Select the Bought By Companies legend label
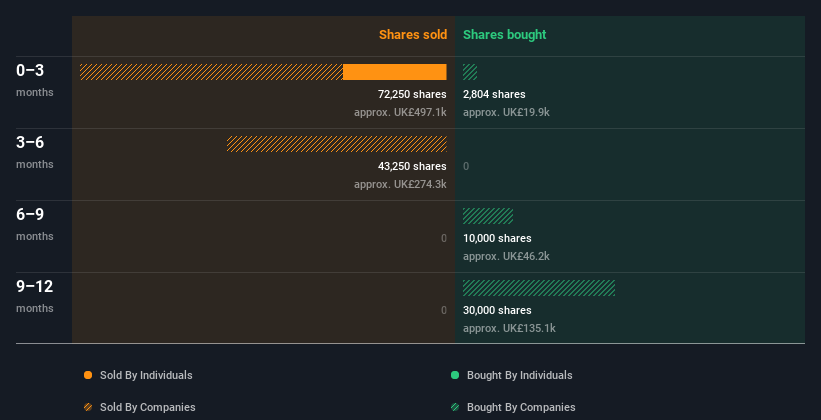Viewport: 821px width, 420px height. [x=521, y=407]
